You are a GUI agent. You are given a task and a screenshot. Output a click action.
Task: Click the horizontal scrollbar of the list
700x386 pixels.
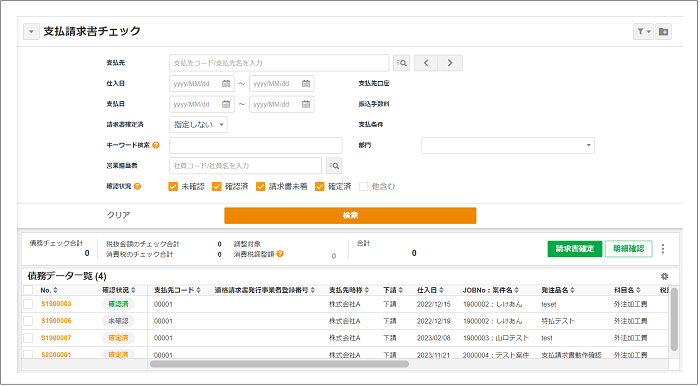pyautogui.click(x=279, y=364)
